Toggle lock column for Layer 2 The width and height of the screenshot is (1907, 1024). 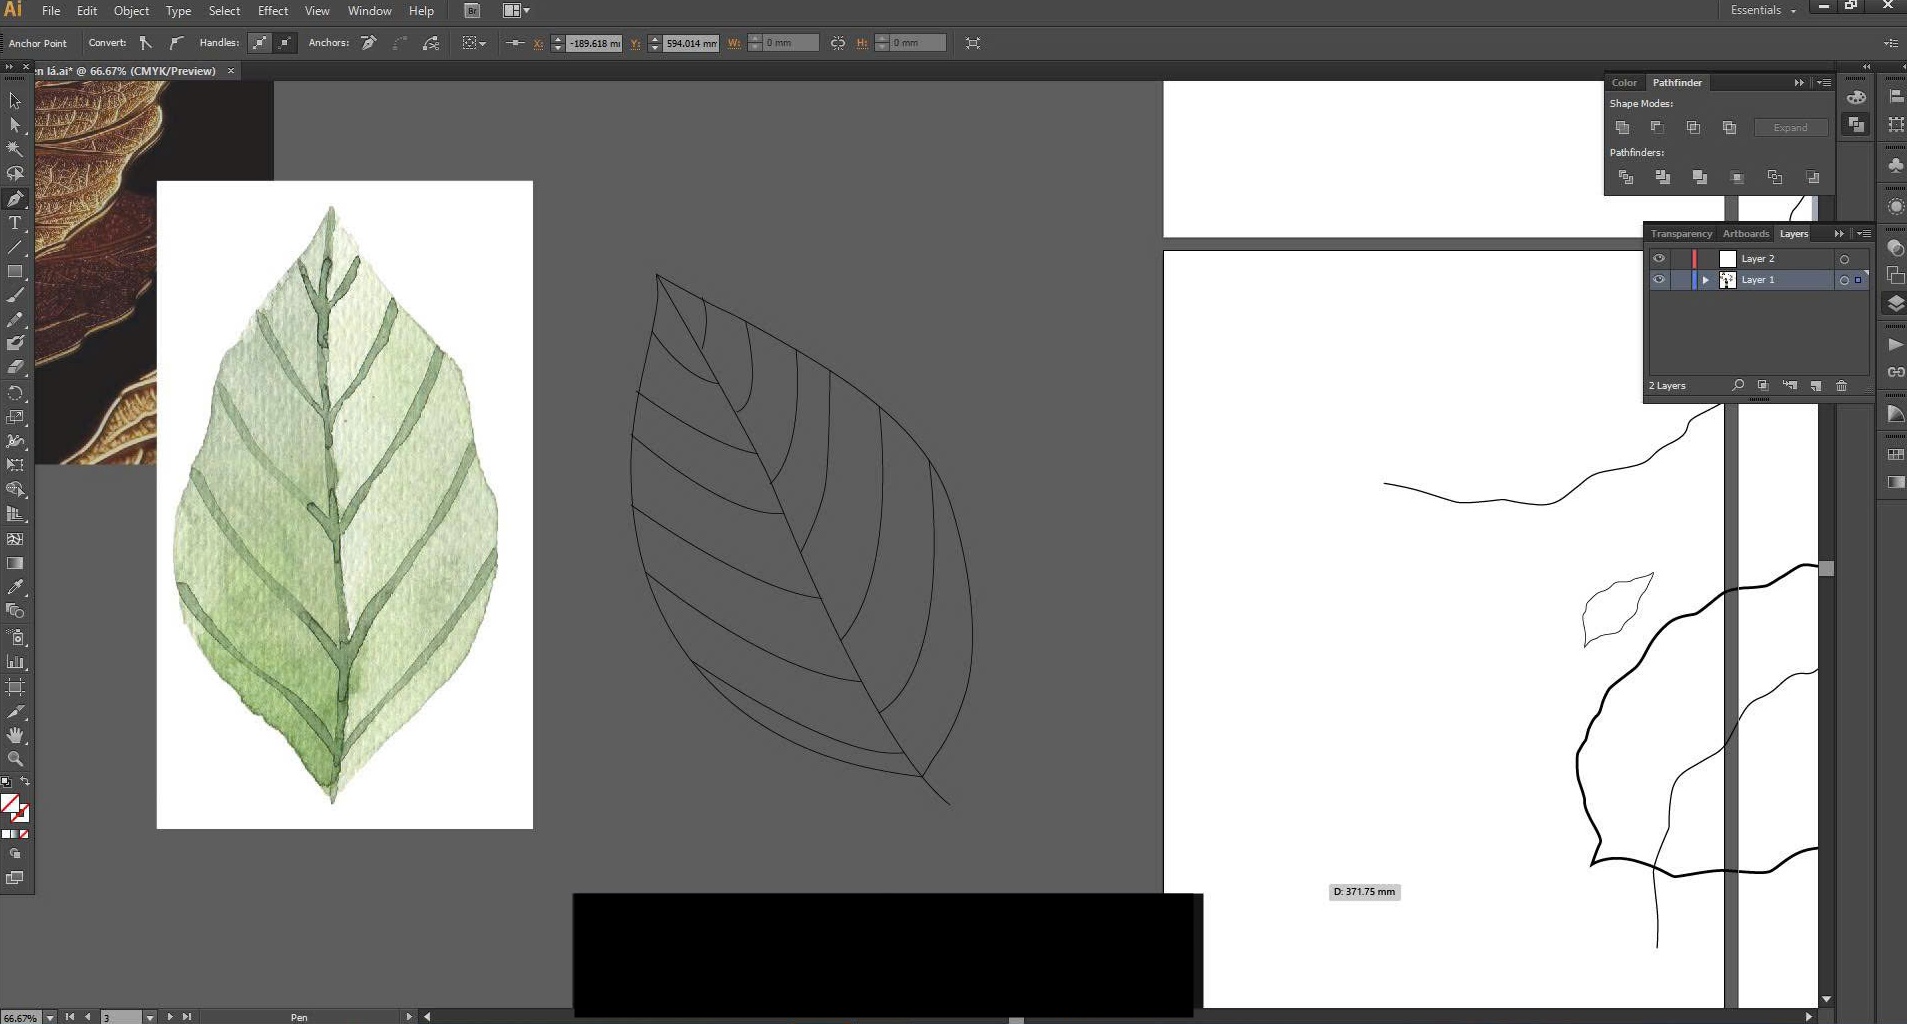1679,259
